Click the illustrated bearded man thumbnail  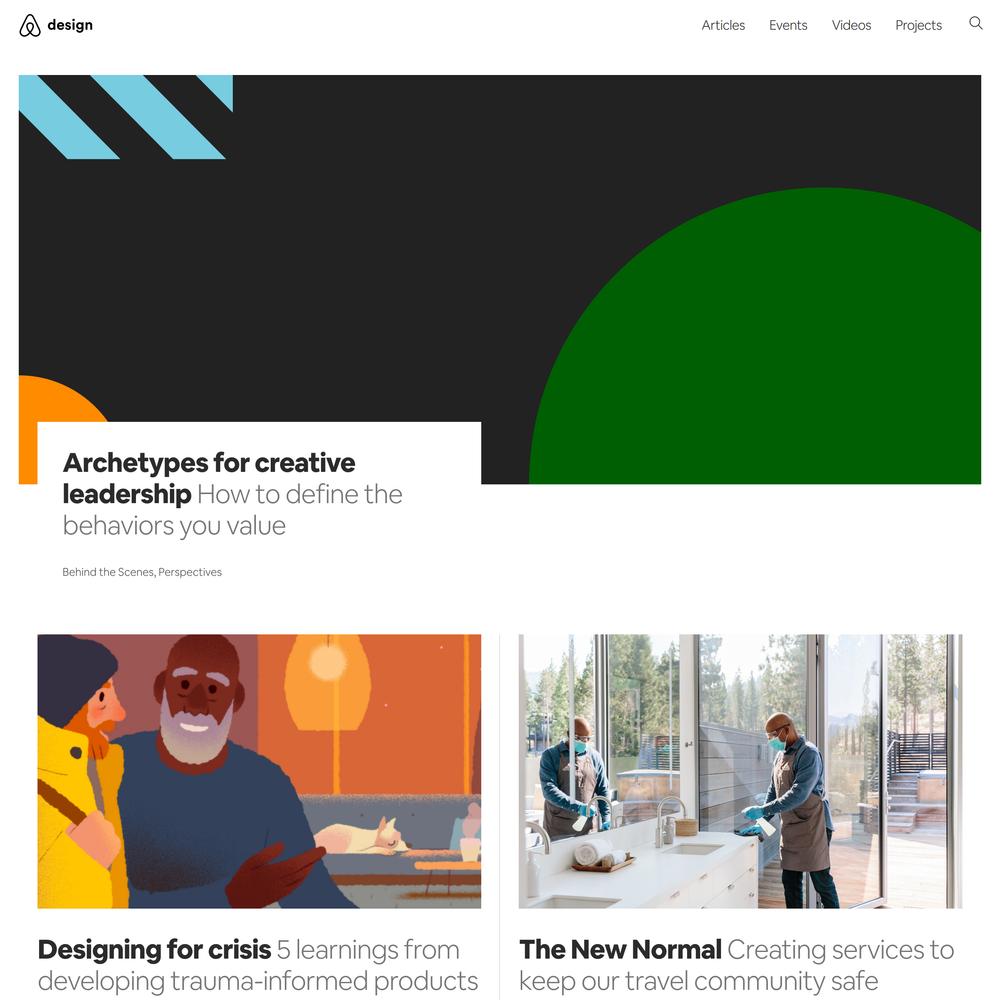coord(259,771)
